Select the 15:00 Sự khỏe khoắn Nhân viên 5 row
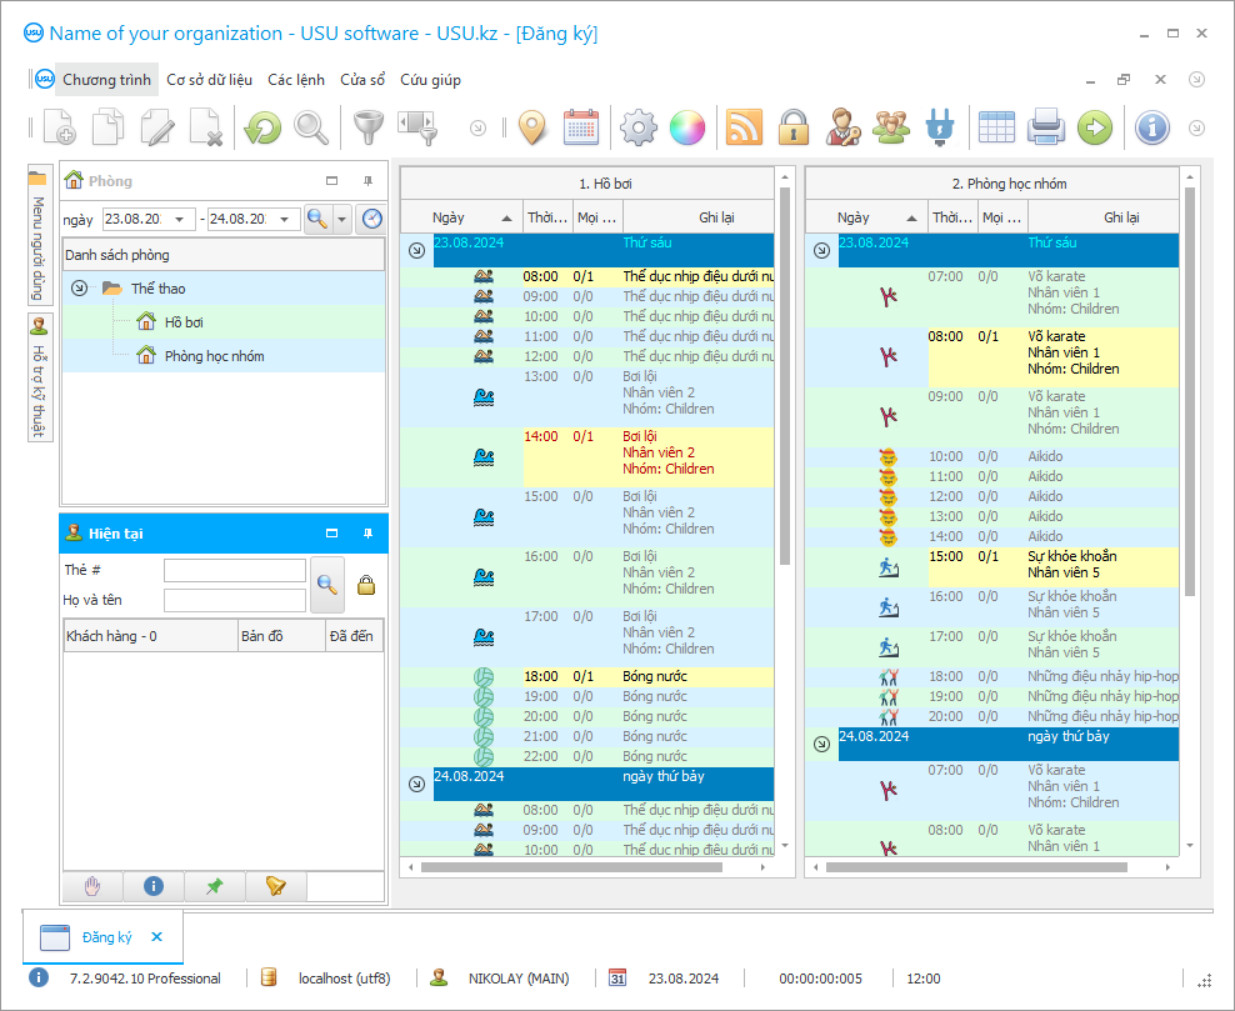The image size is (1235, 1011). pos(992,567)
